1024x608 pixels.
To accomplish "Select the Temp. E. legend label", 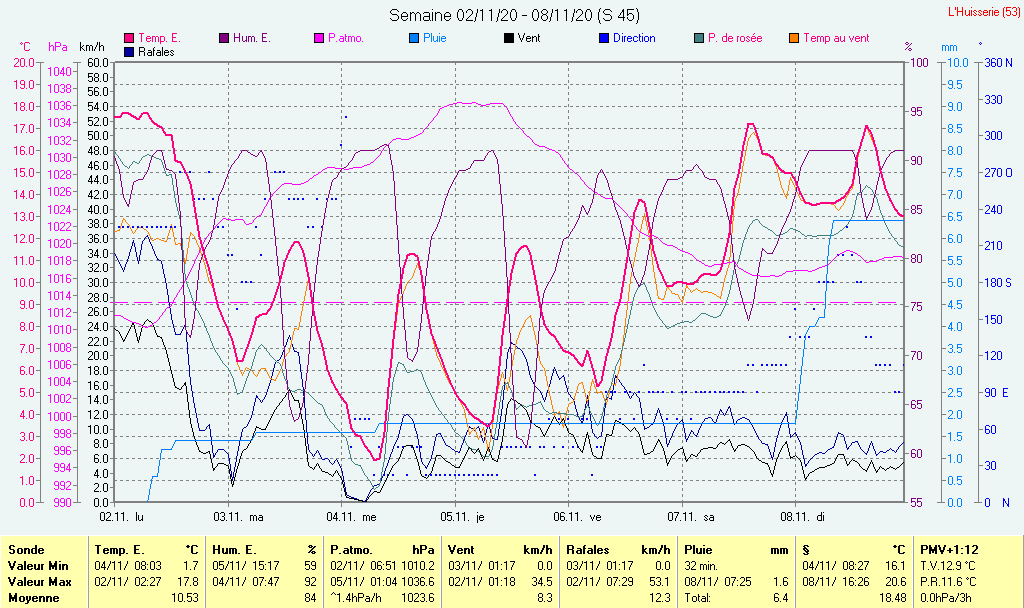I will pyautogui.click(x=159, y=39).
